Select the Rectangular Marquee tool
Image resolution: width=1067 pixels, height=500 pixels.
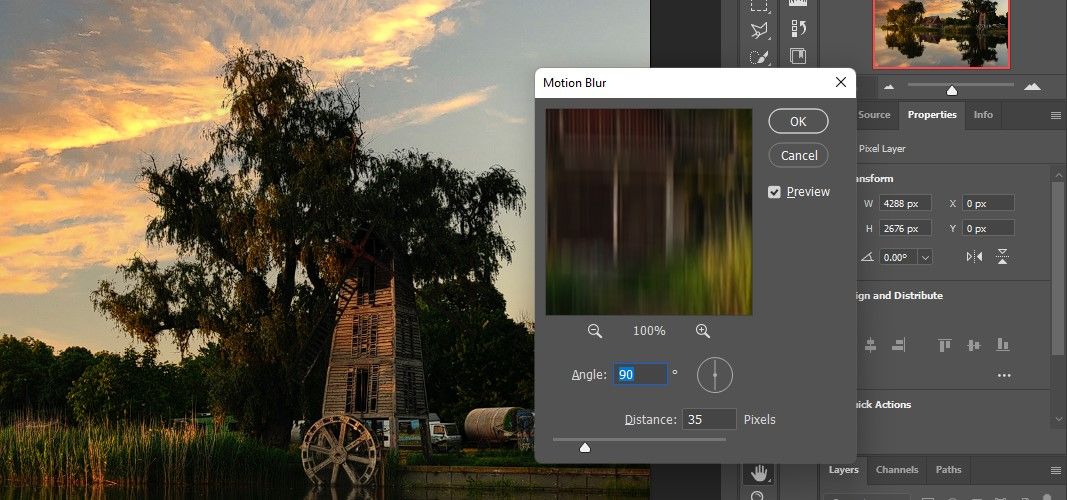pos(759,5)
